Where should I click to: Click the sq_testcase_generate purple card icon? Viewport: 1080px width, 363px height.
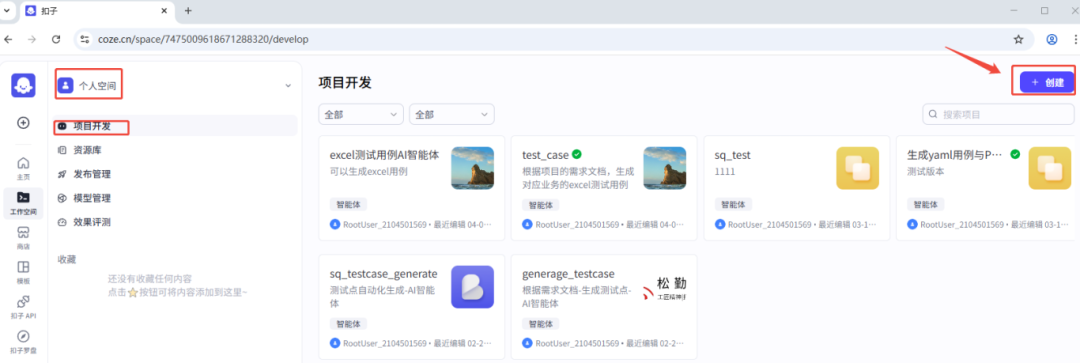click(472, 287)
